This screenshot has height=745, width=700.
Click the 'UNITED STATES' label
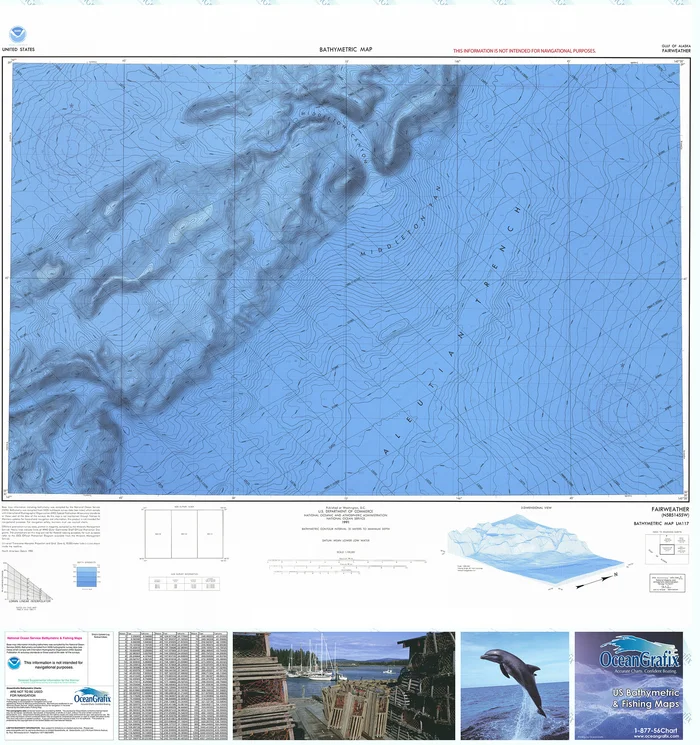tap(18, 49)
